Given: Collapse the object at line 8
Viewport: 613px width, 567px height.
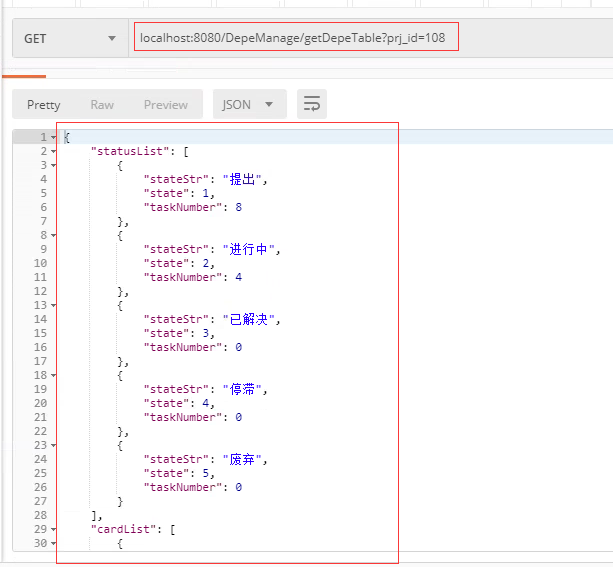Looking at the screenshot, I should (x=54, y=235).
